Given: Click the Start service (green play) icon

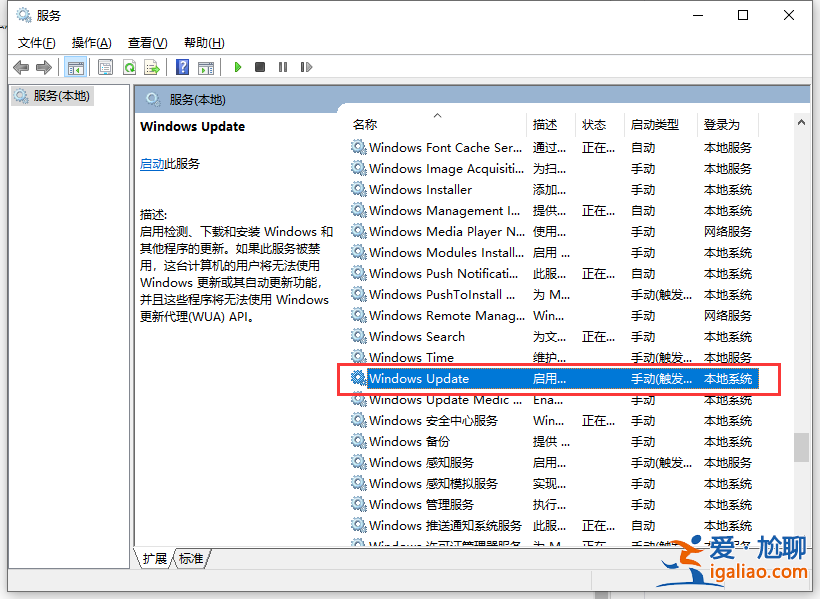Looking at the screenshot, I should [237, 67].
